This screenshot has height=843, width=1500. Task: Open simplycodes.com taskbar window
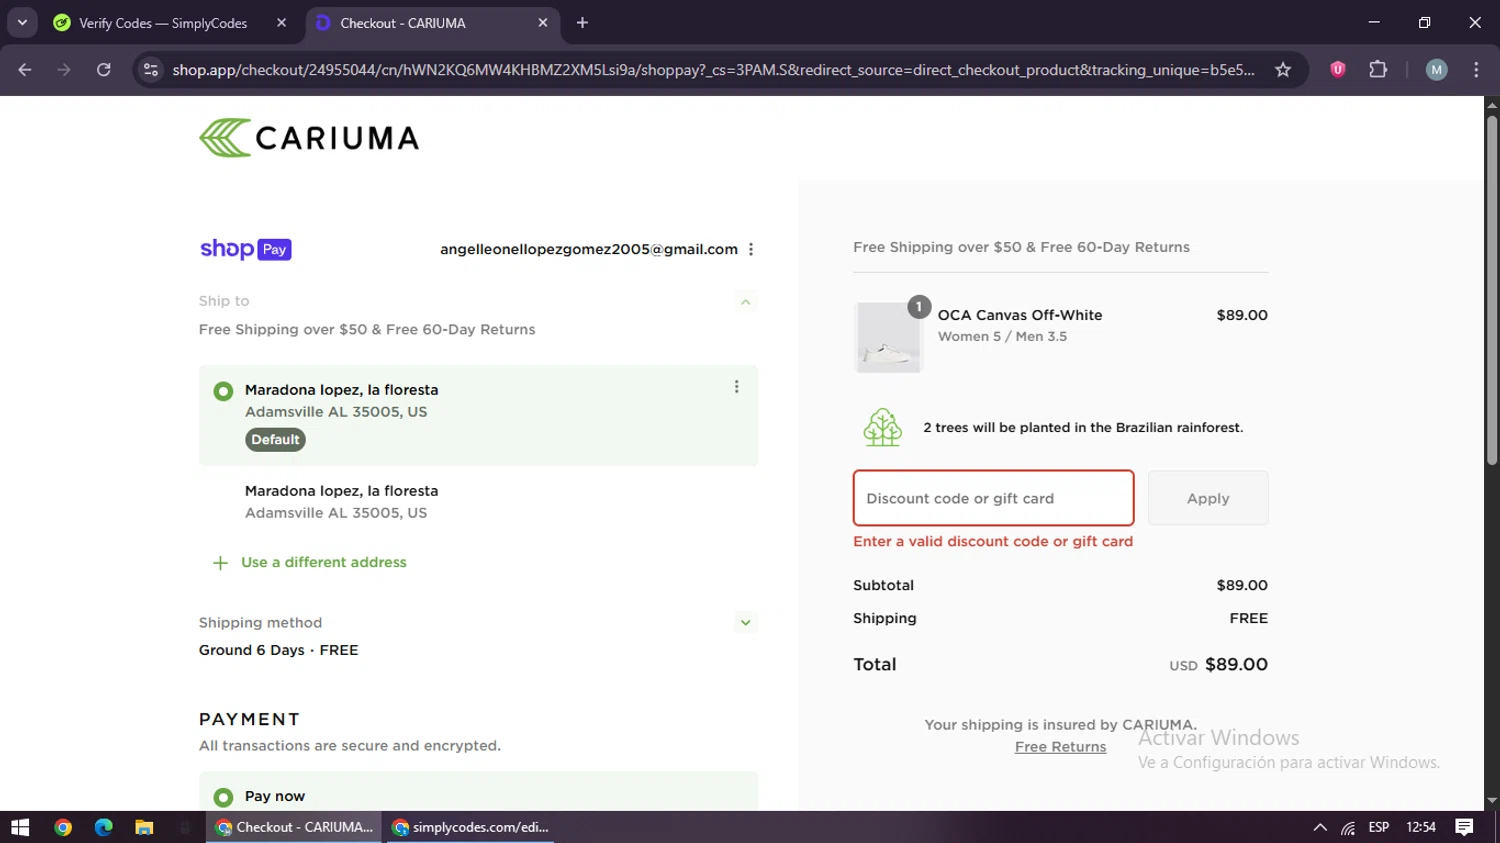coord(470,827)
